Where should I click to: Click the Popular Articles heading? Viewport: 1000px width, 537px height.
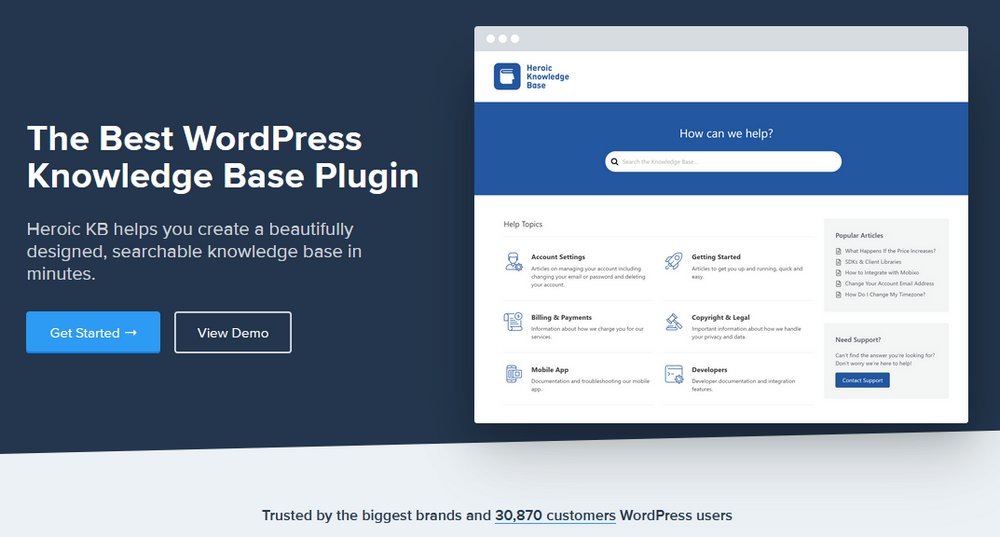click(x=859, y=235)
